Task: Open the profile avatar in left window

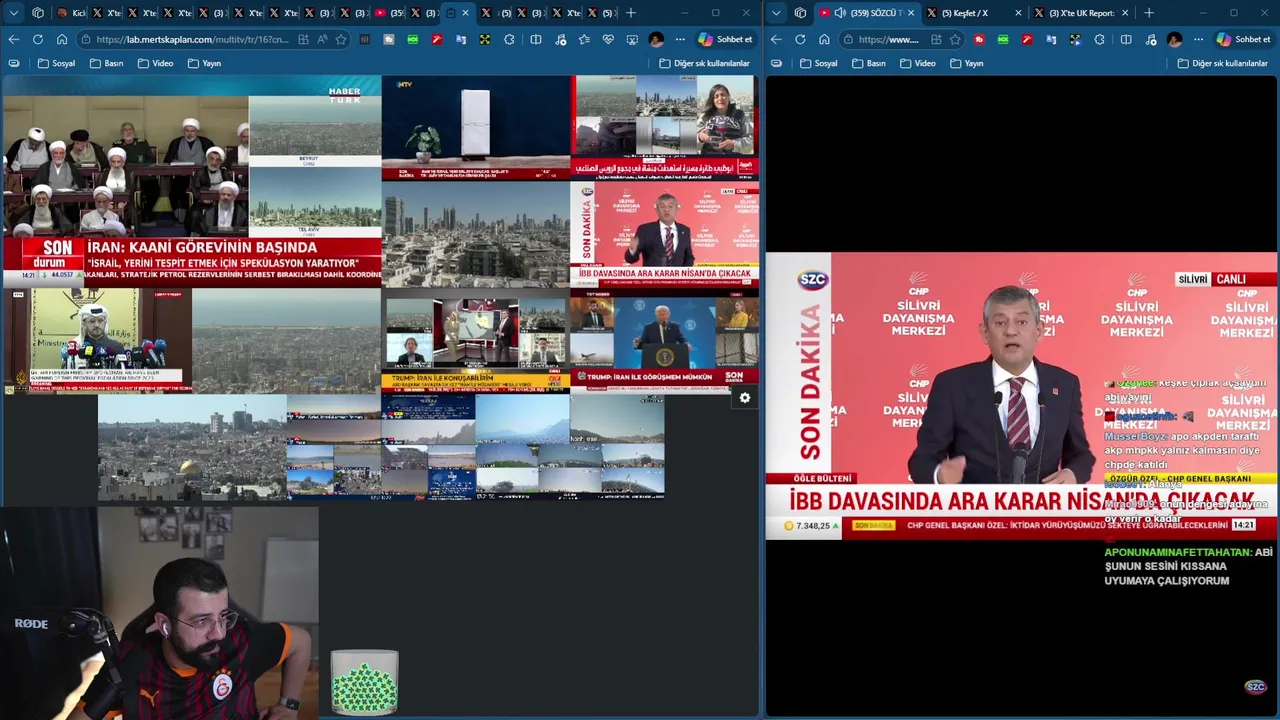Action: tap(656, 39)
